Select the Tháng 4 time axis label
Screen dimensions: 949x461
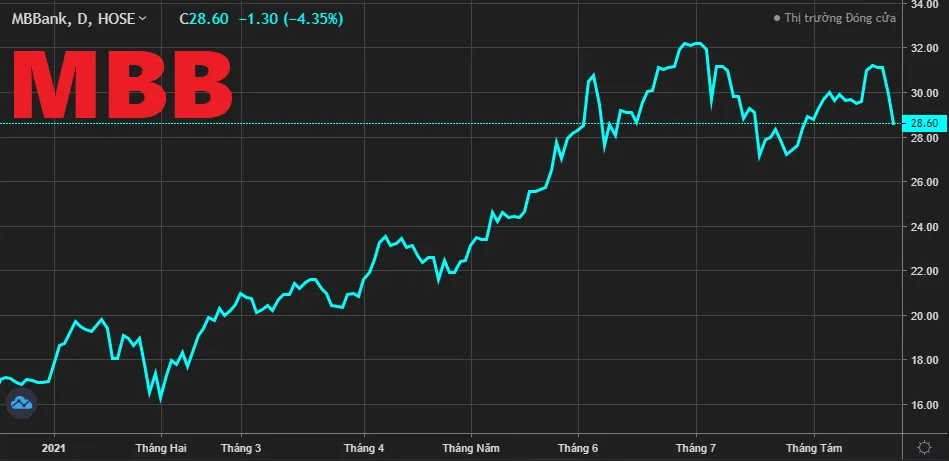click(x=364, y=448)
